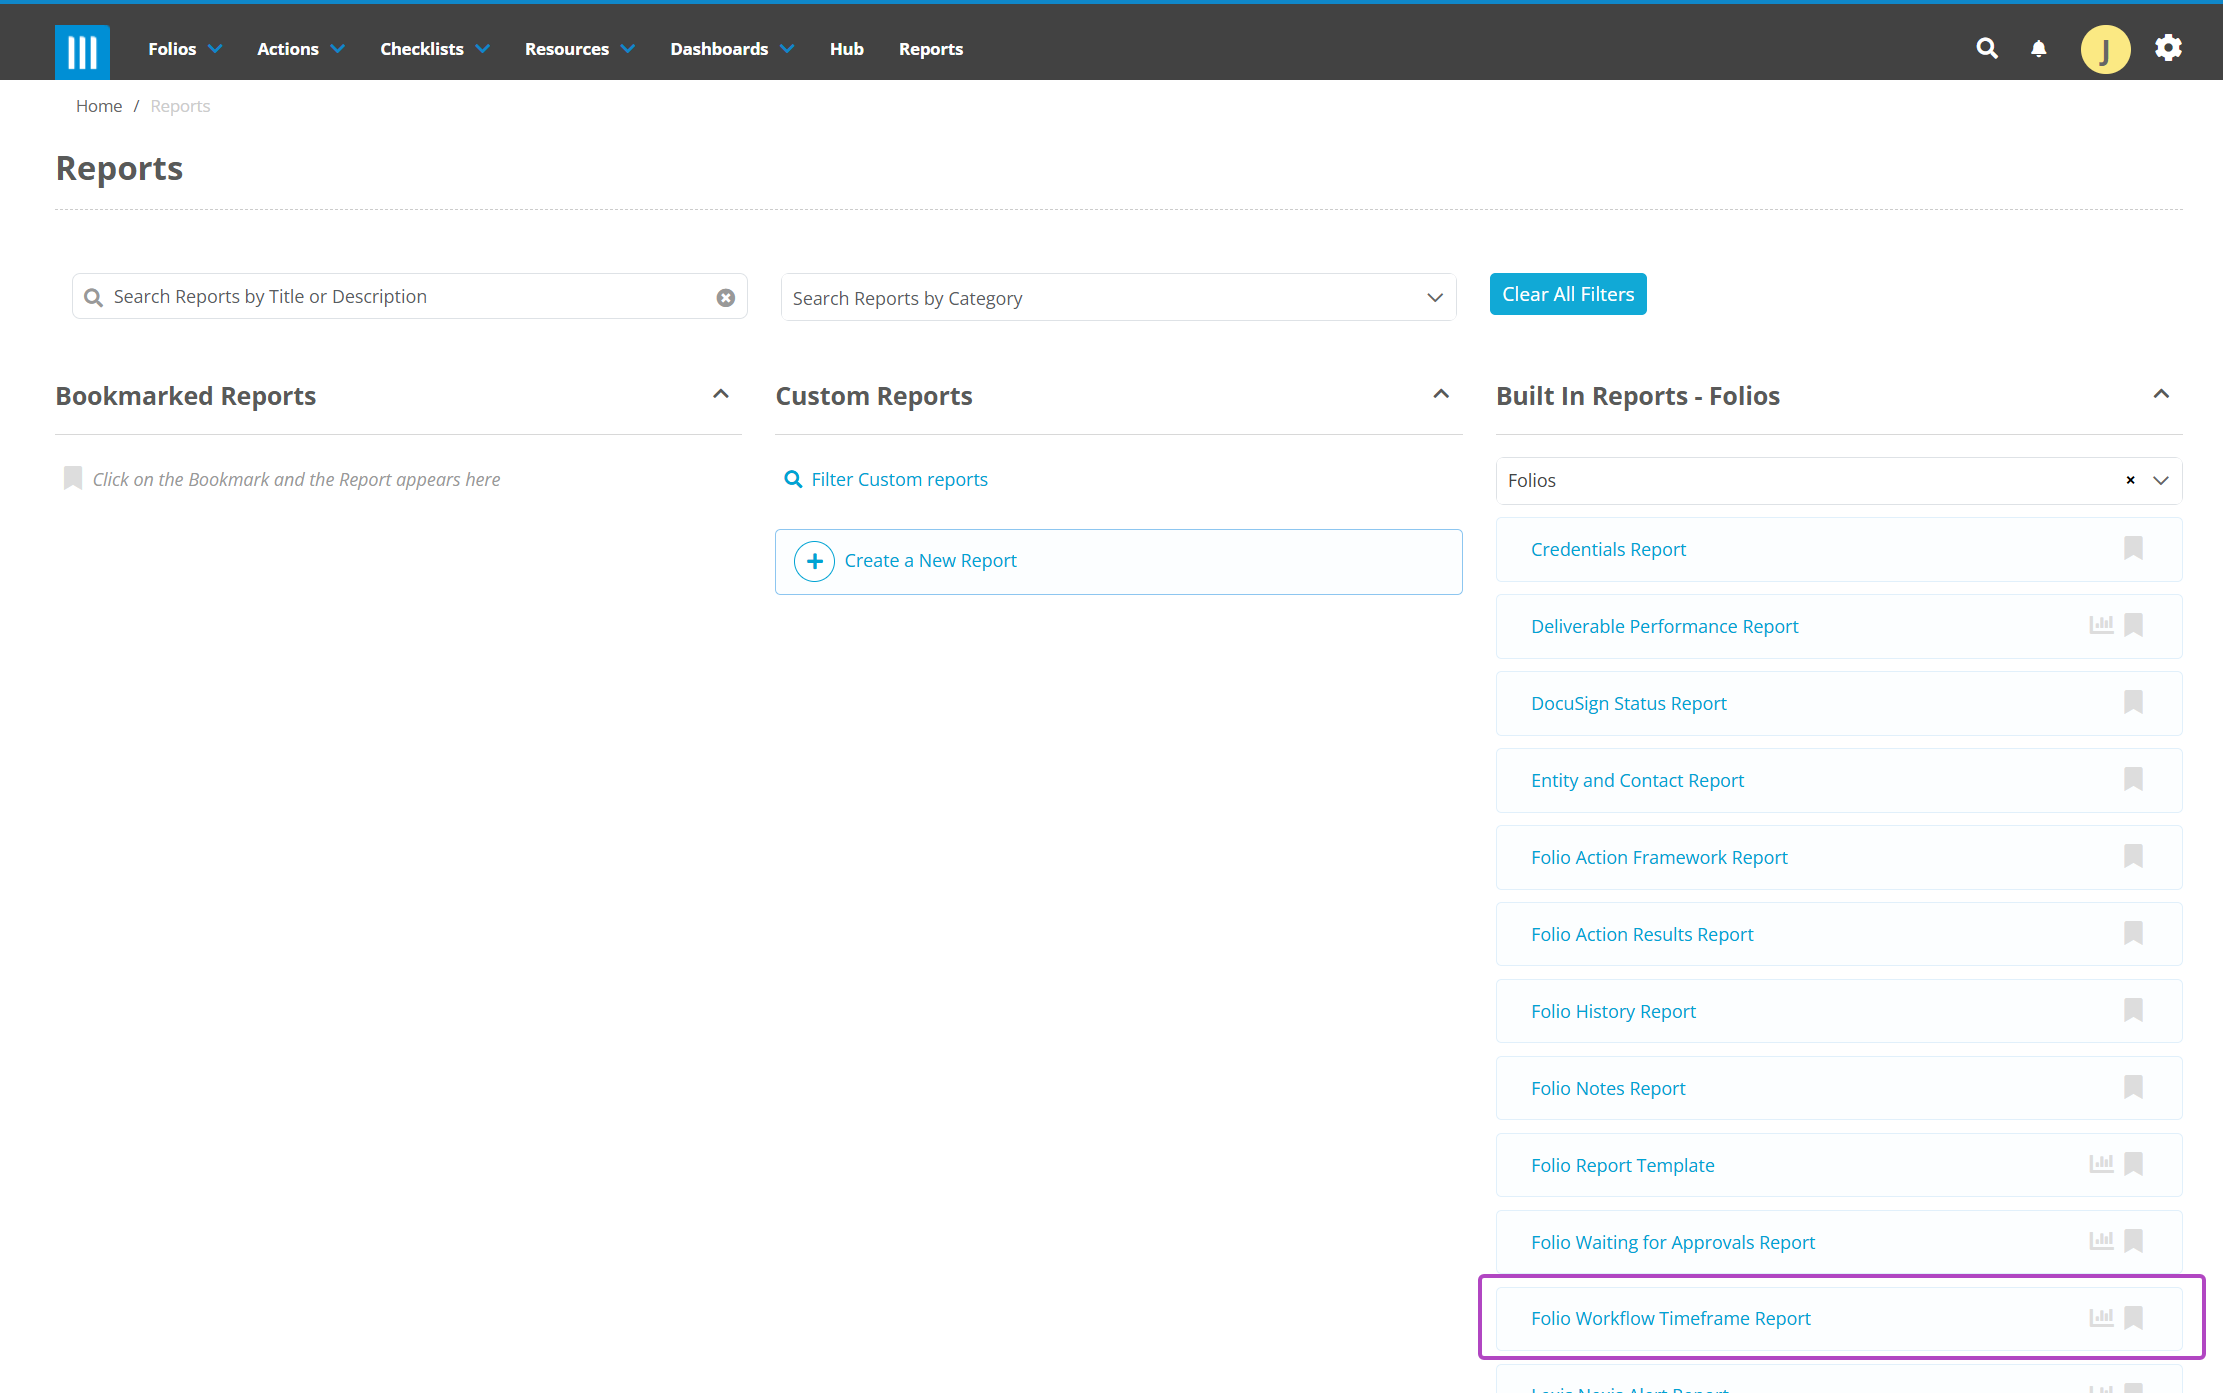The width and height of the screenshot is (2223, 1393).
Task: Expand the Actions navigation menu
Action: (x=301, y=49)
